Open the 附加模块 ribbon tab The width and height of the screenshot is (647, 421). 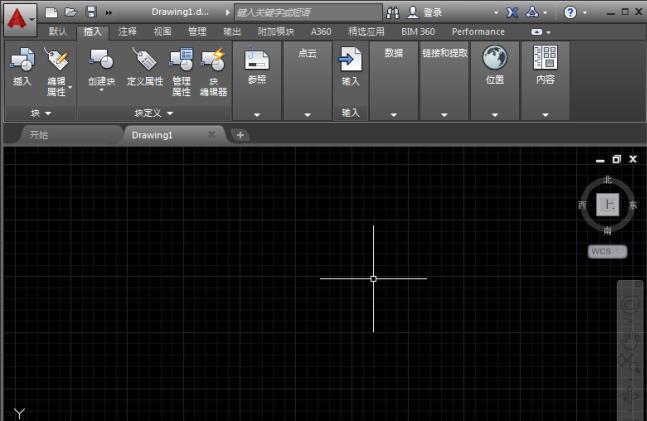click(x=276, y=32)
